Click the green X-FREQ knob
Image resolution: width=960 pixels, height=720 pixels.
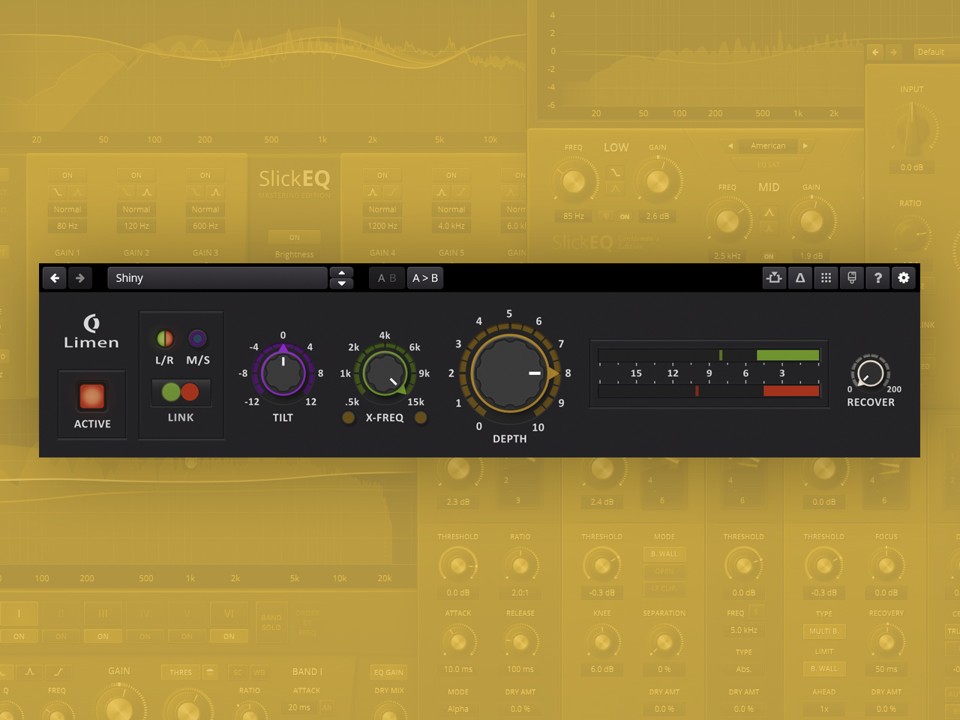click(384, 372)
